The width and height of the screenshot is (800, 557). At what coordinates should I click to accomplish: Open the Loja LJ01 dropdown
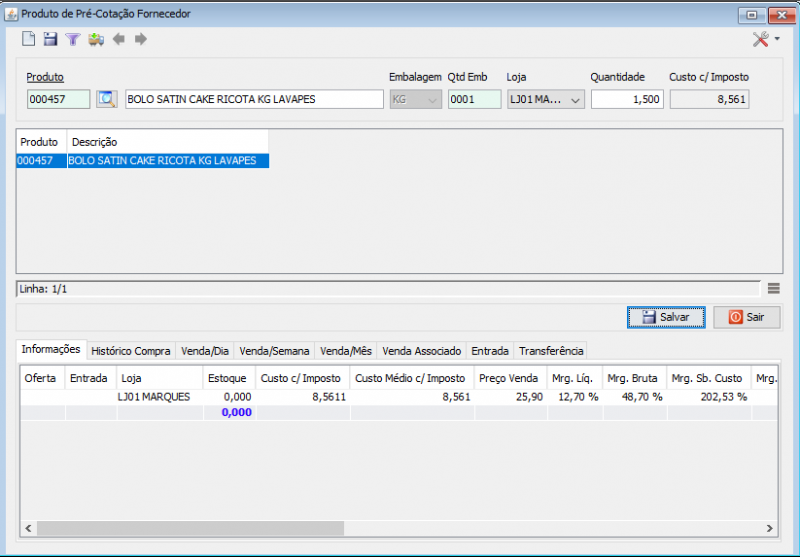[545, 99]
